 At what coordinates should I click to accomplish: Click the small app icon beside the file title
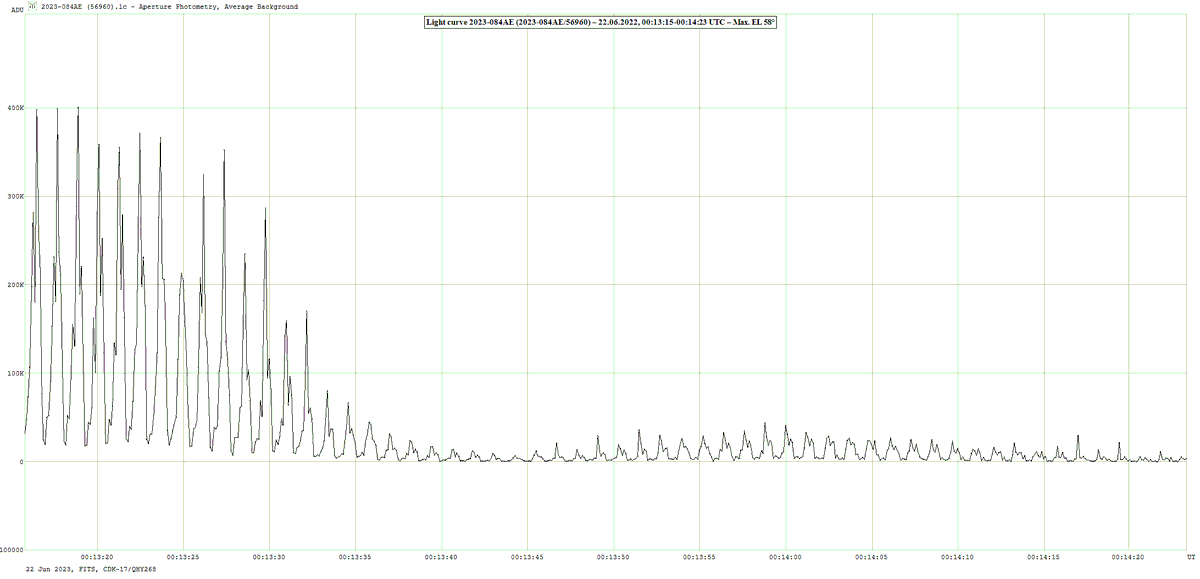click(31, 6)
